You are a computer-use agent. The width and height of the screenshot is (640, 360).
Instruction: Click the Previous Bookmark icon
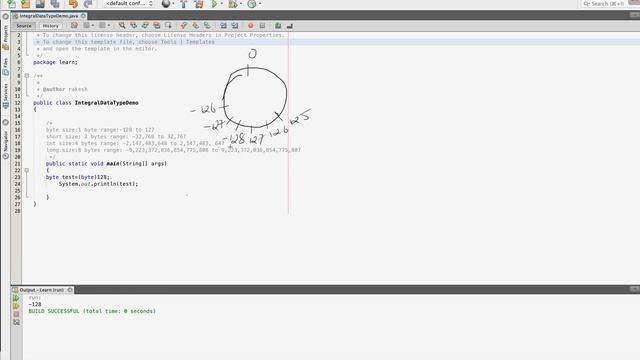click(x=184, y=26)
